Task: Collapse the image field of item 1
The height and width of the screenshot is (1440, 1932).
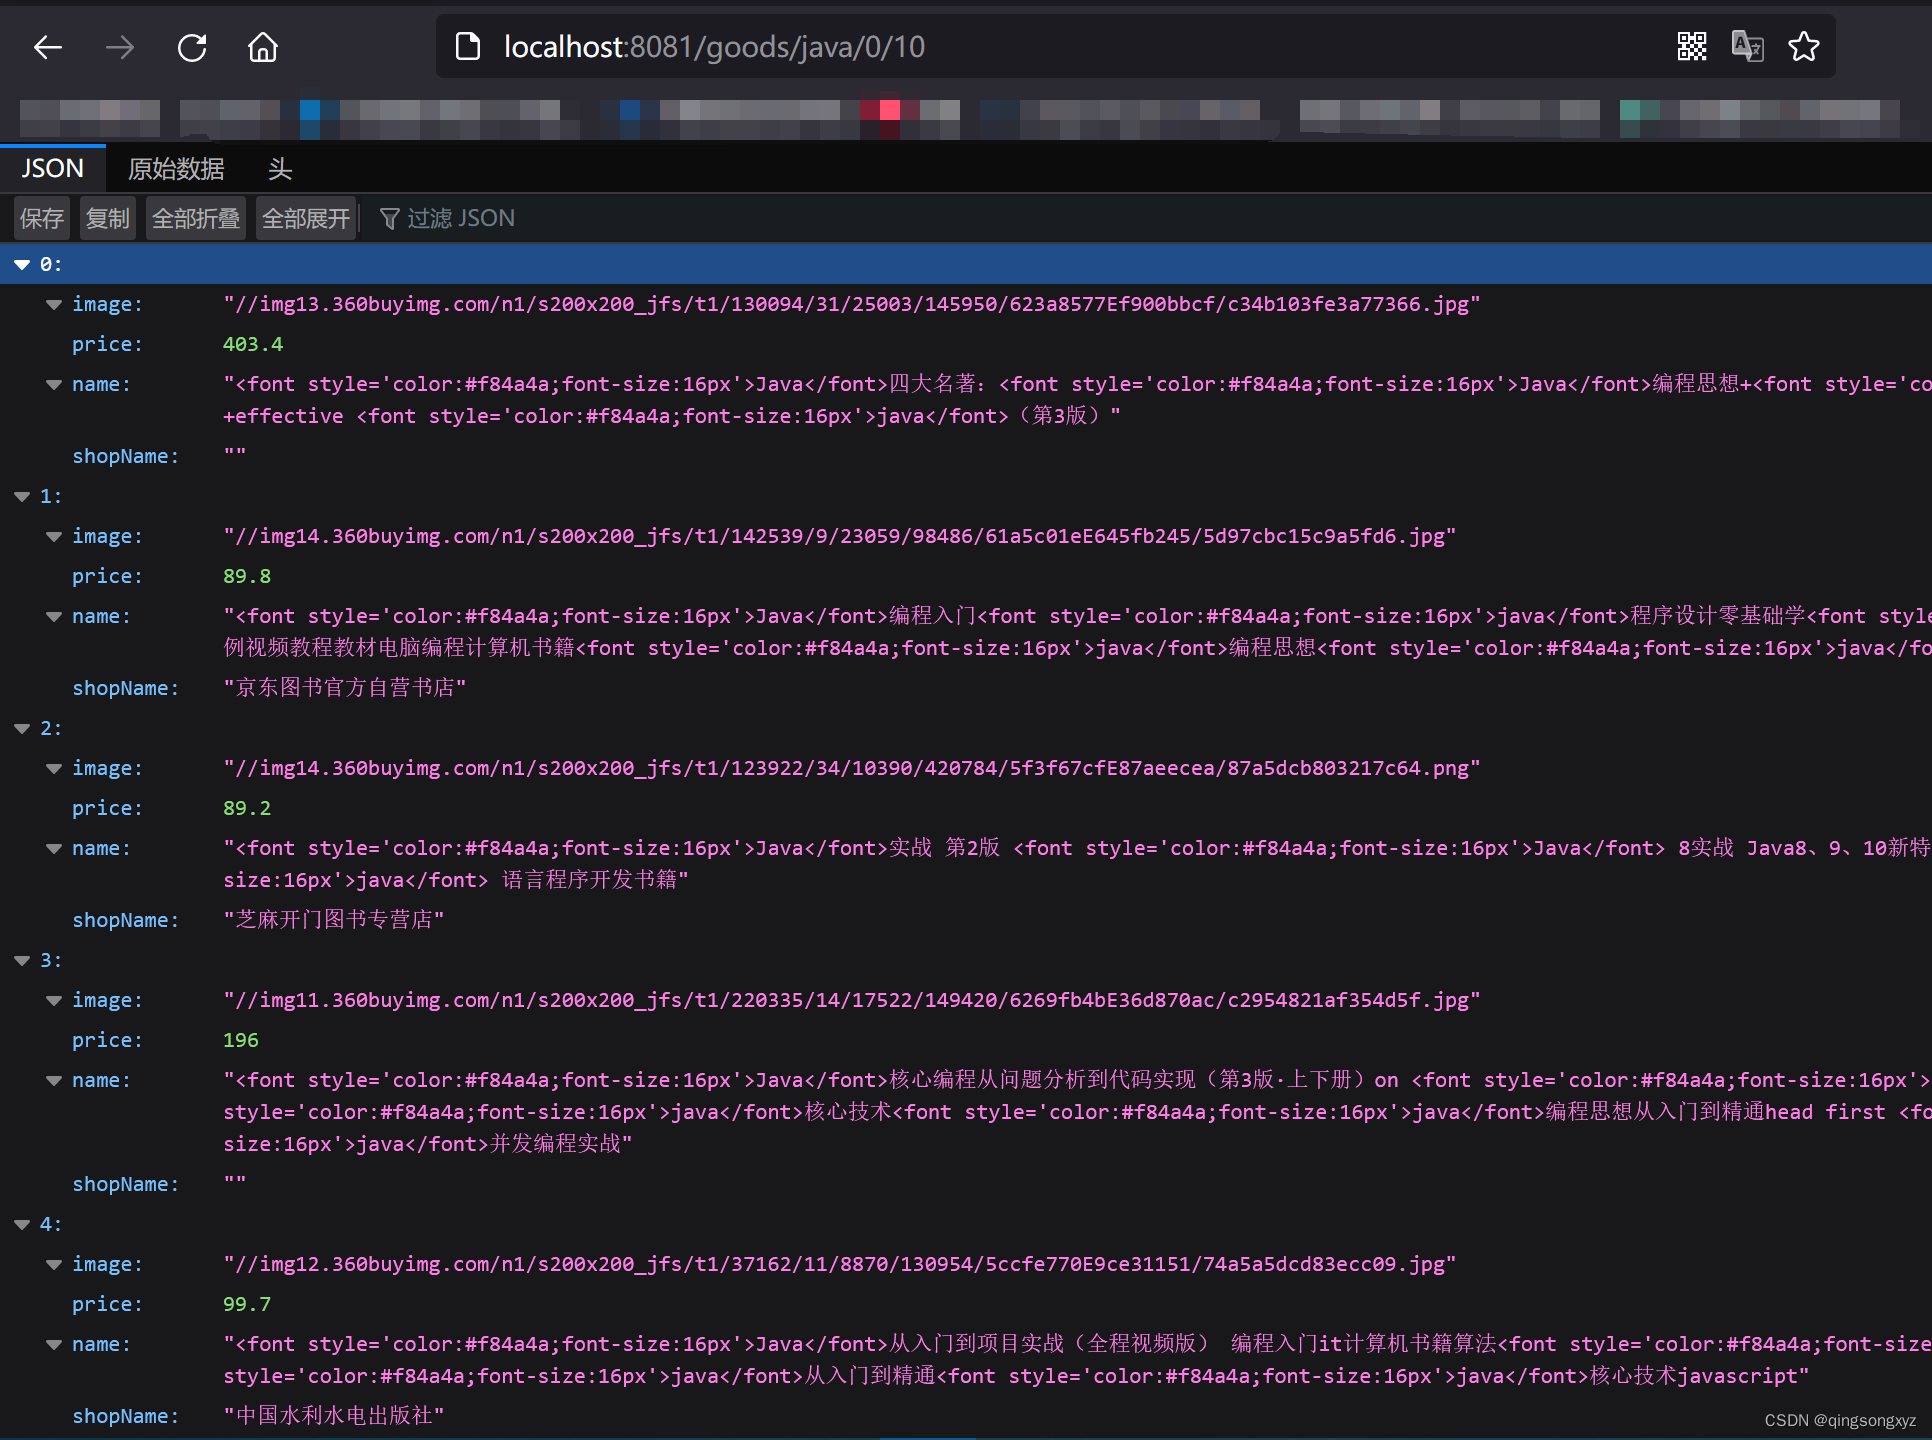Action: [54, 536]
